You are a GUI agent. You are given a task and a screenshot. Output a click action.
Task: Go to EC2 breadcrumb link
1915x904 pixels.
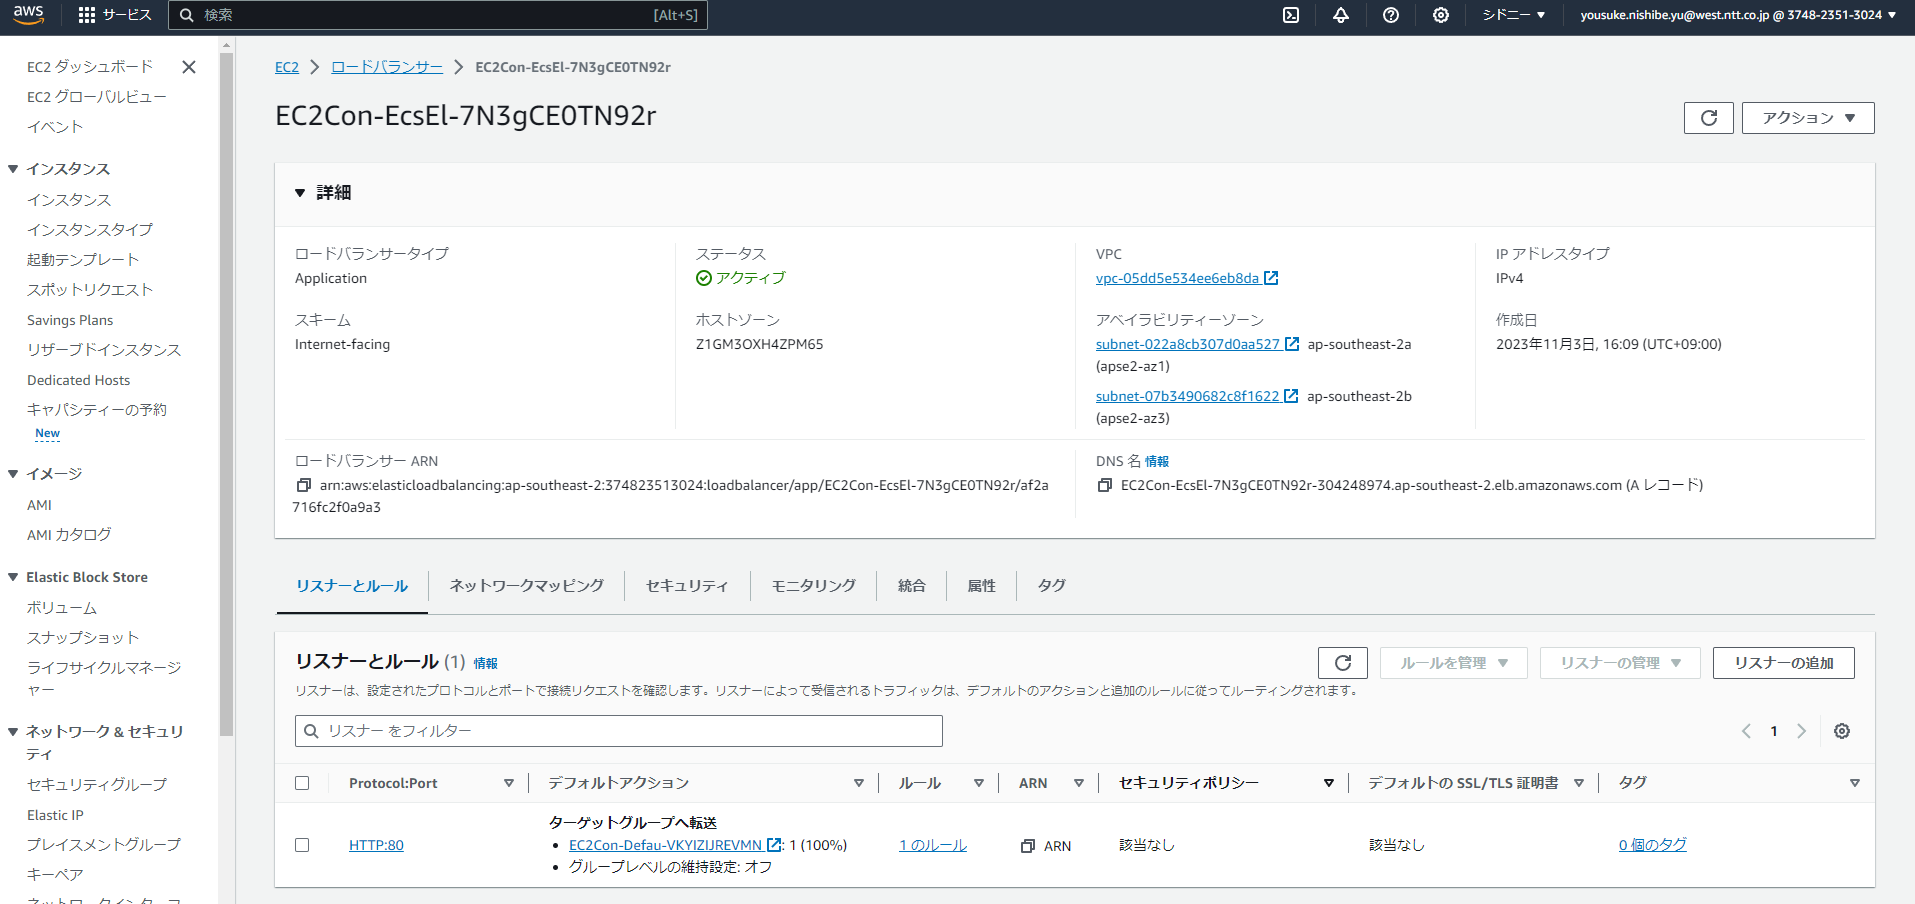(x=287, y=67)
